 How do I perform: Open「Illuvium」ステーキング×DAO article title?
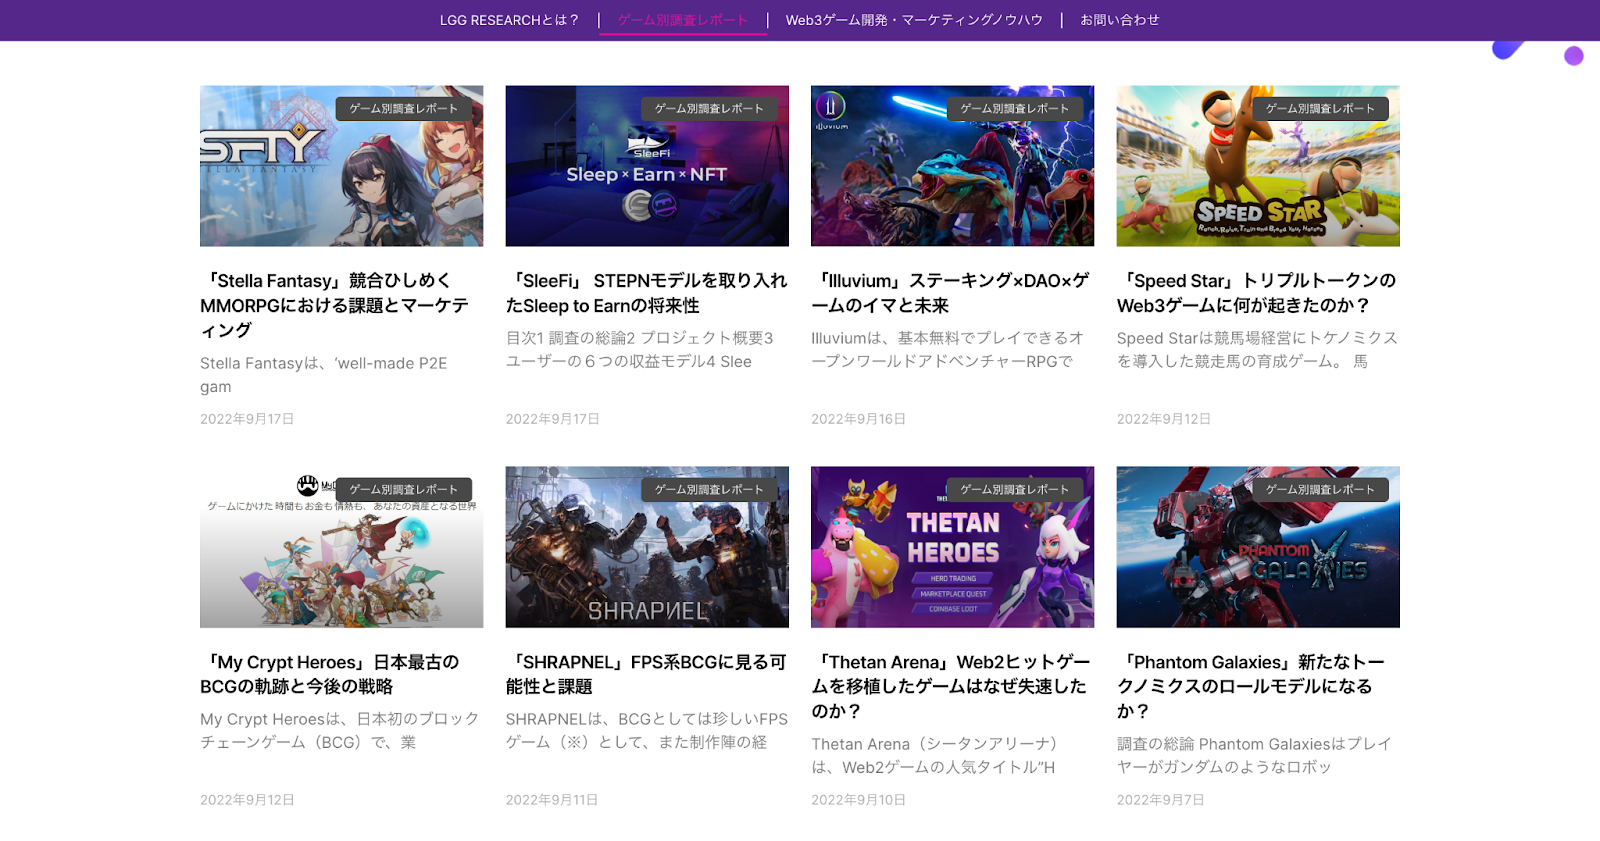tap(951, 293)
